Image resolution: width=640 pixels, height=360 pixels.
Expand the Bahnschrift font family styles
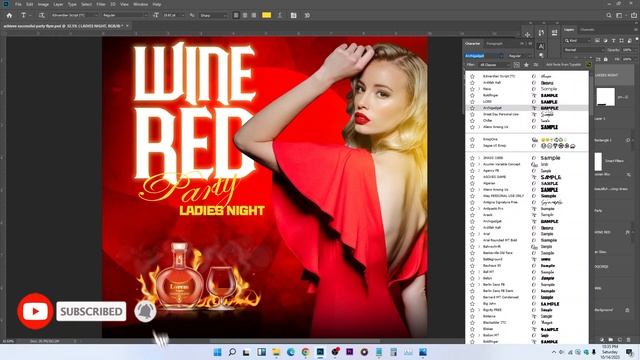pyautogui.click(x=479, y=247)
